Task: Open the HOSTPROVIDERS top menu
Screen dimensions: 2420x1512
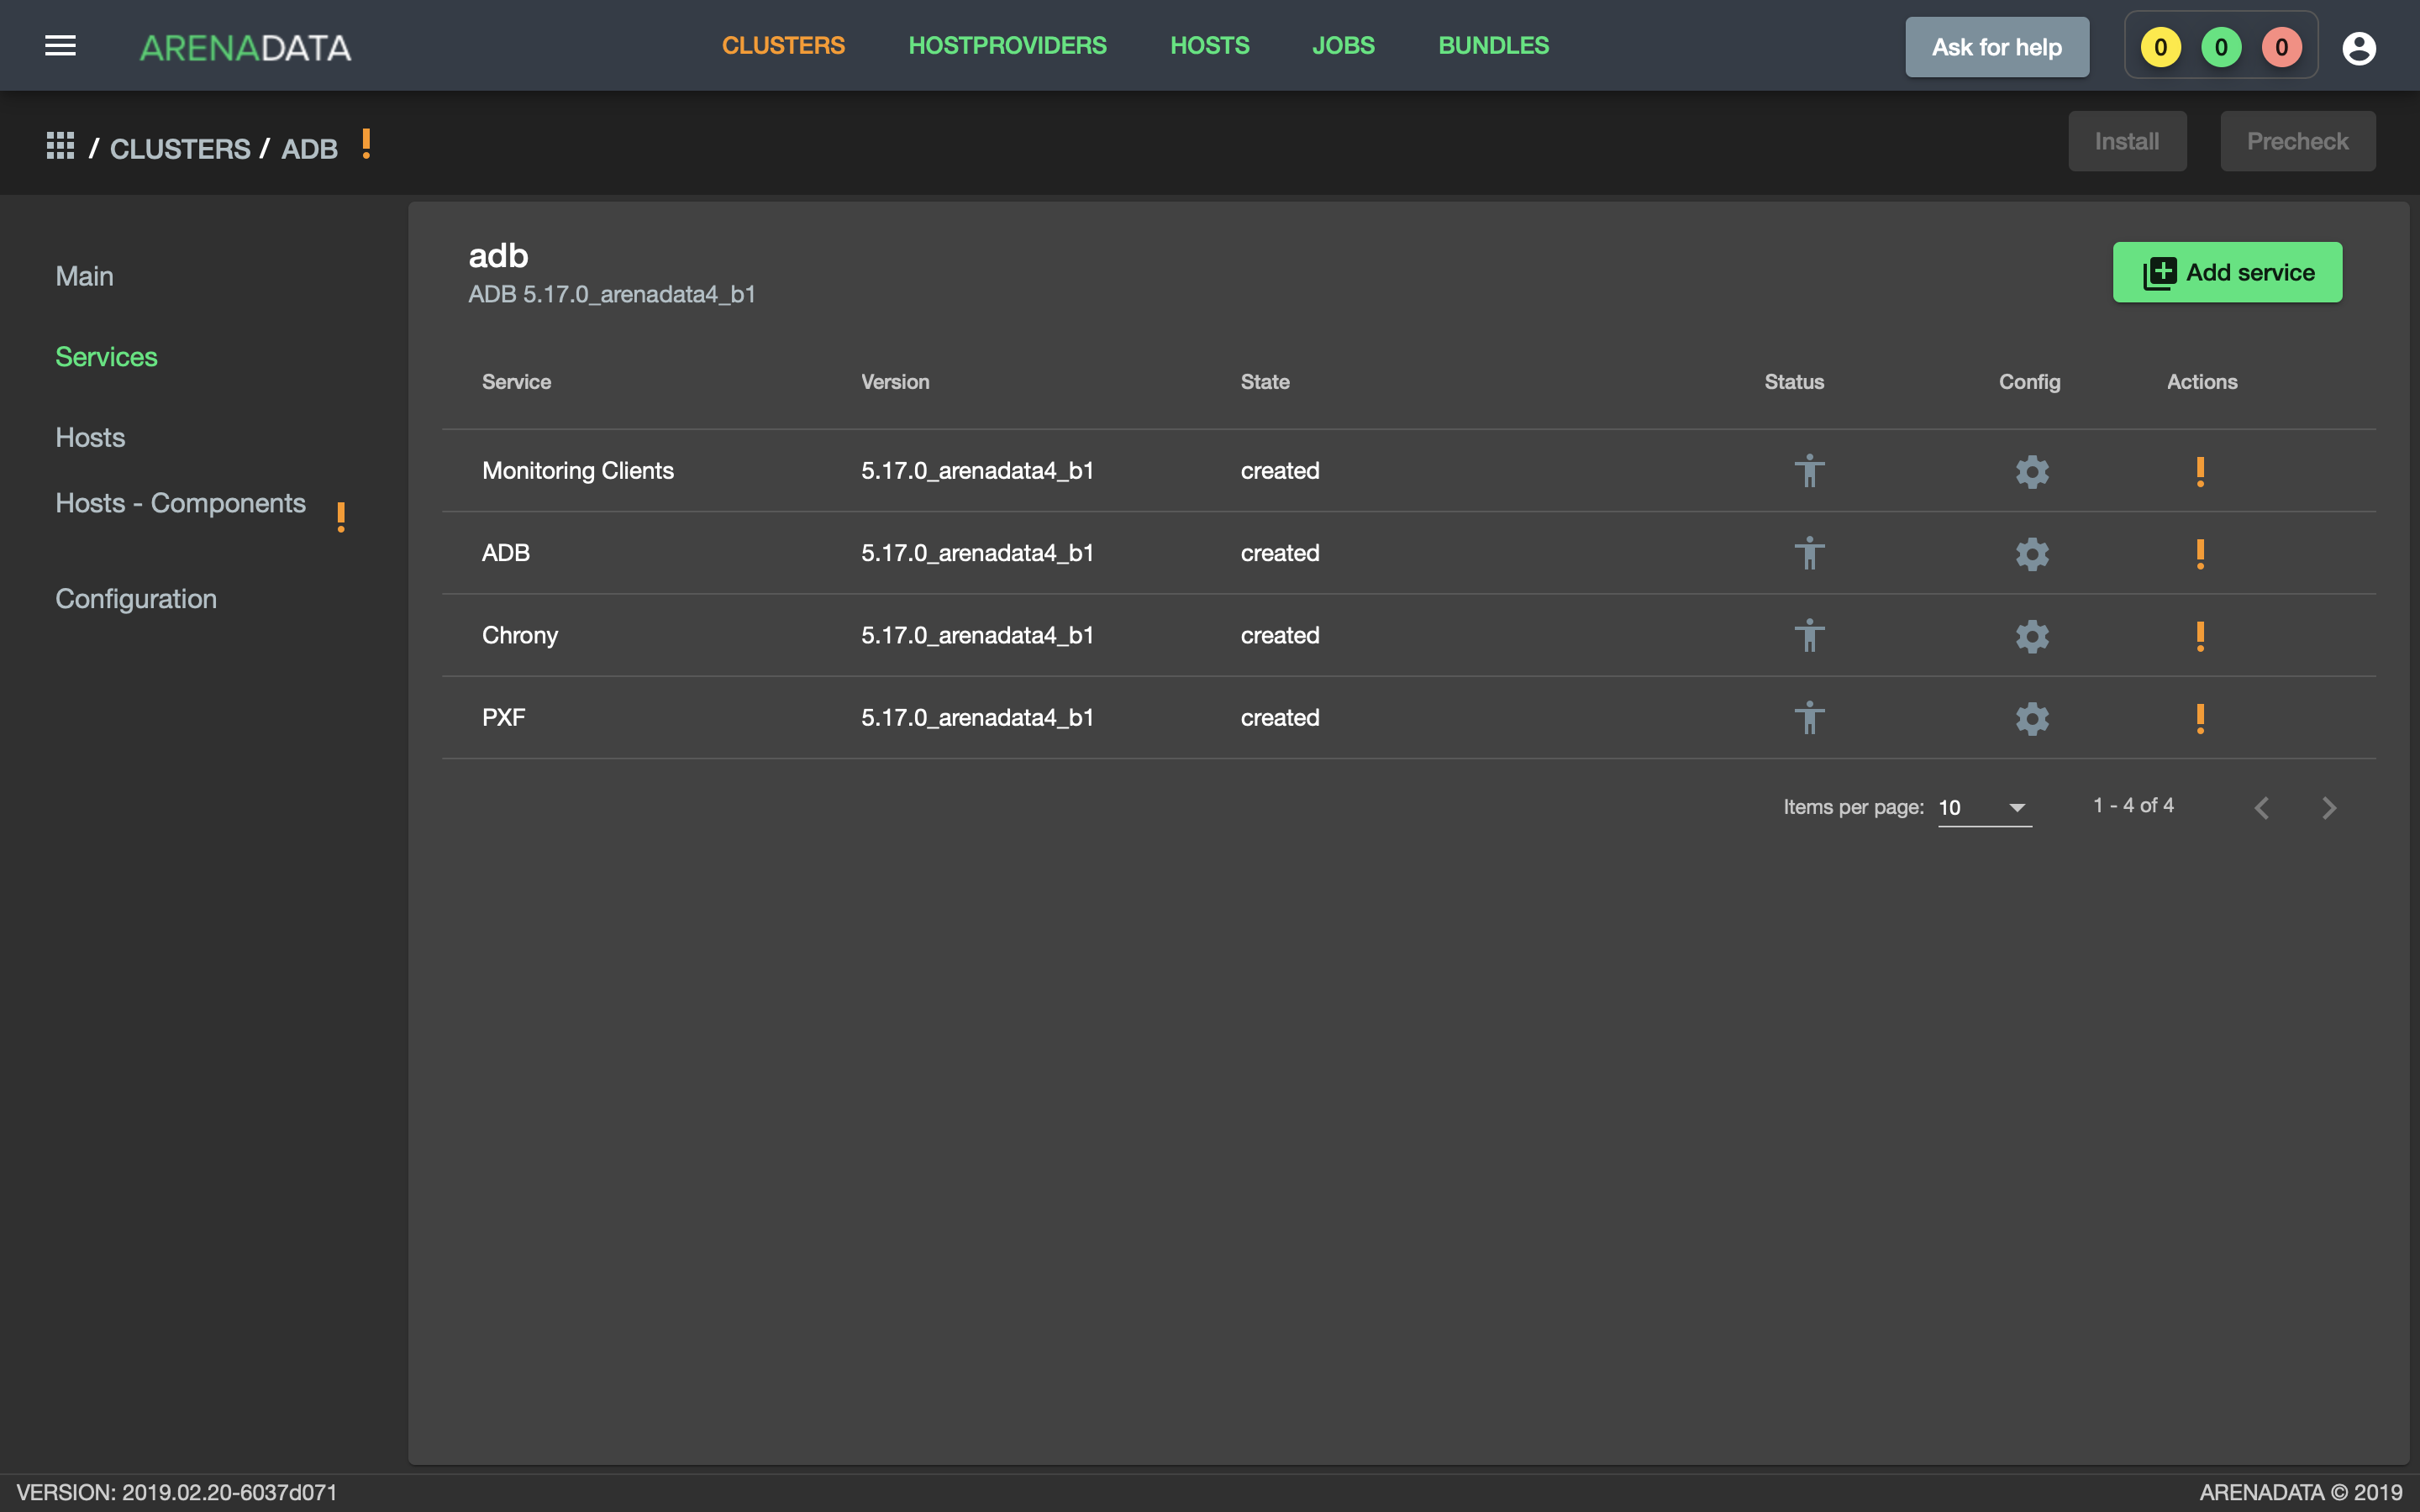Action: pos(1007,46)
